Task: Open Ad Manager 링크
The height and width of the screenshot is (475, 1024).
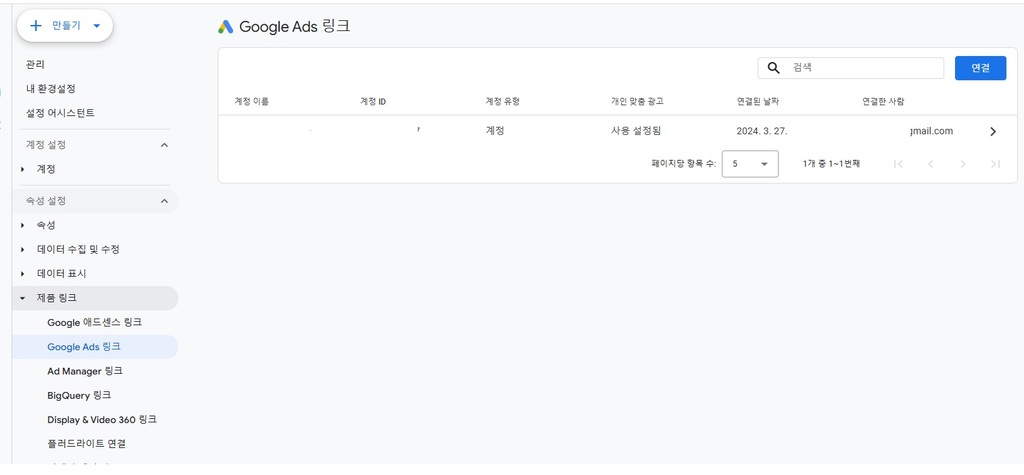Action: (x=85, y=371)
